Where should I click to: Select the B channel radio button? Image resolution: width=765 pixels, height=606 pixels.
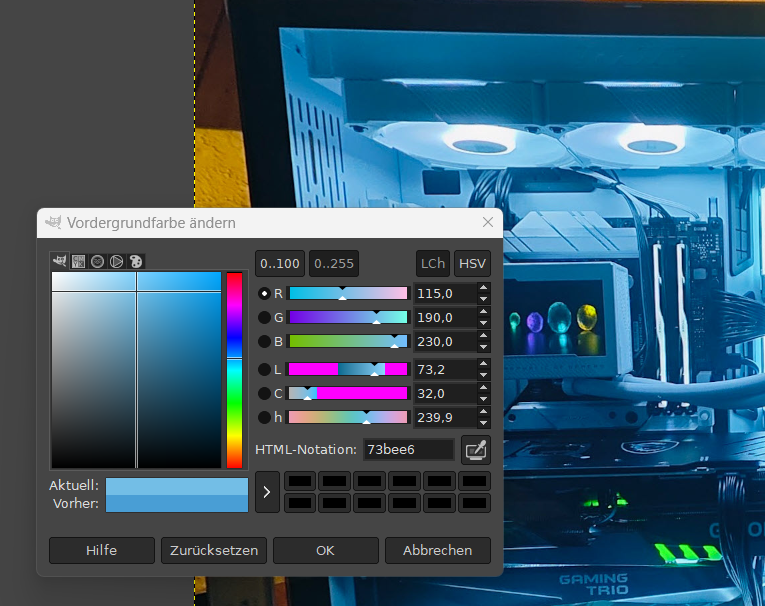(x=264, y=342)
